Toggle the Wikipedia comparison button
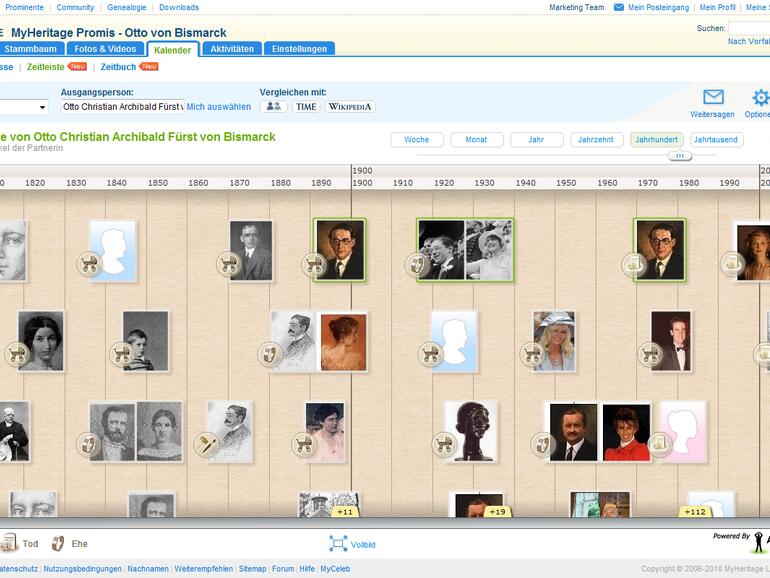This screenshot has width=770, height=578. 350,107
